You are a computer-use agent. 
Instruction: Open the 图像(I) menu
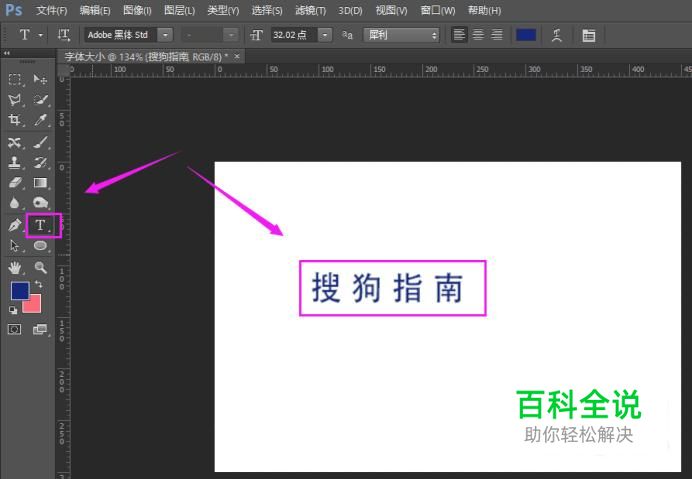[137, 10]
